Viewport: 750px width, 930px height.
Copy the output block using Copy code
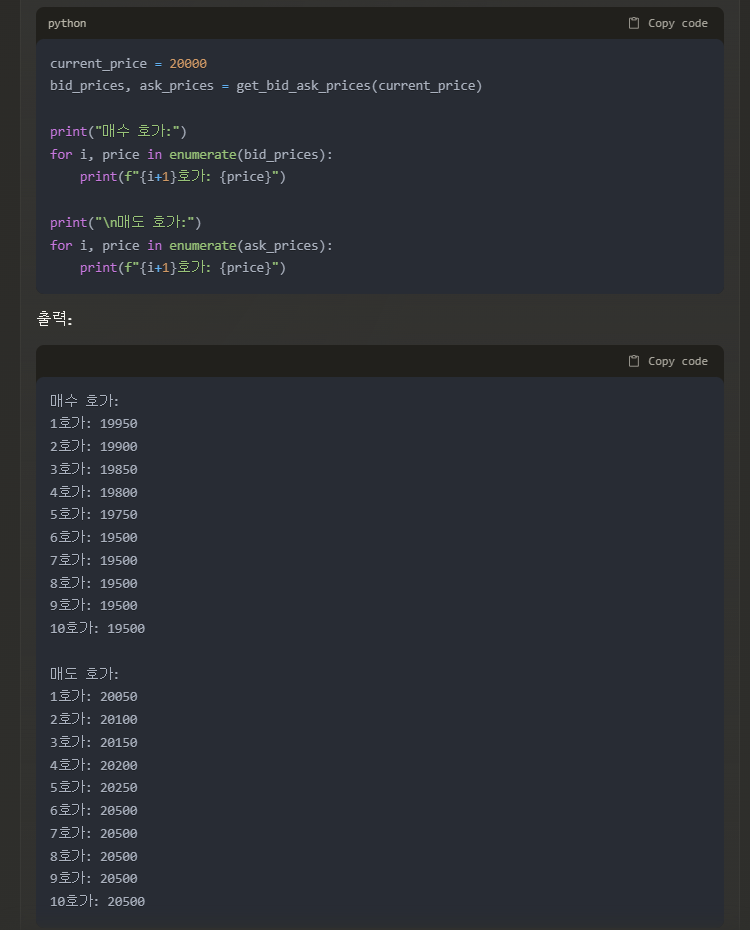tap(668, 361)
